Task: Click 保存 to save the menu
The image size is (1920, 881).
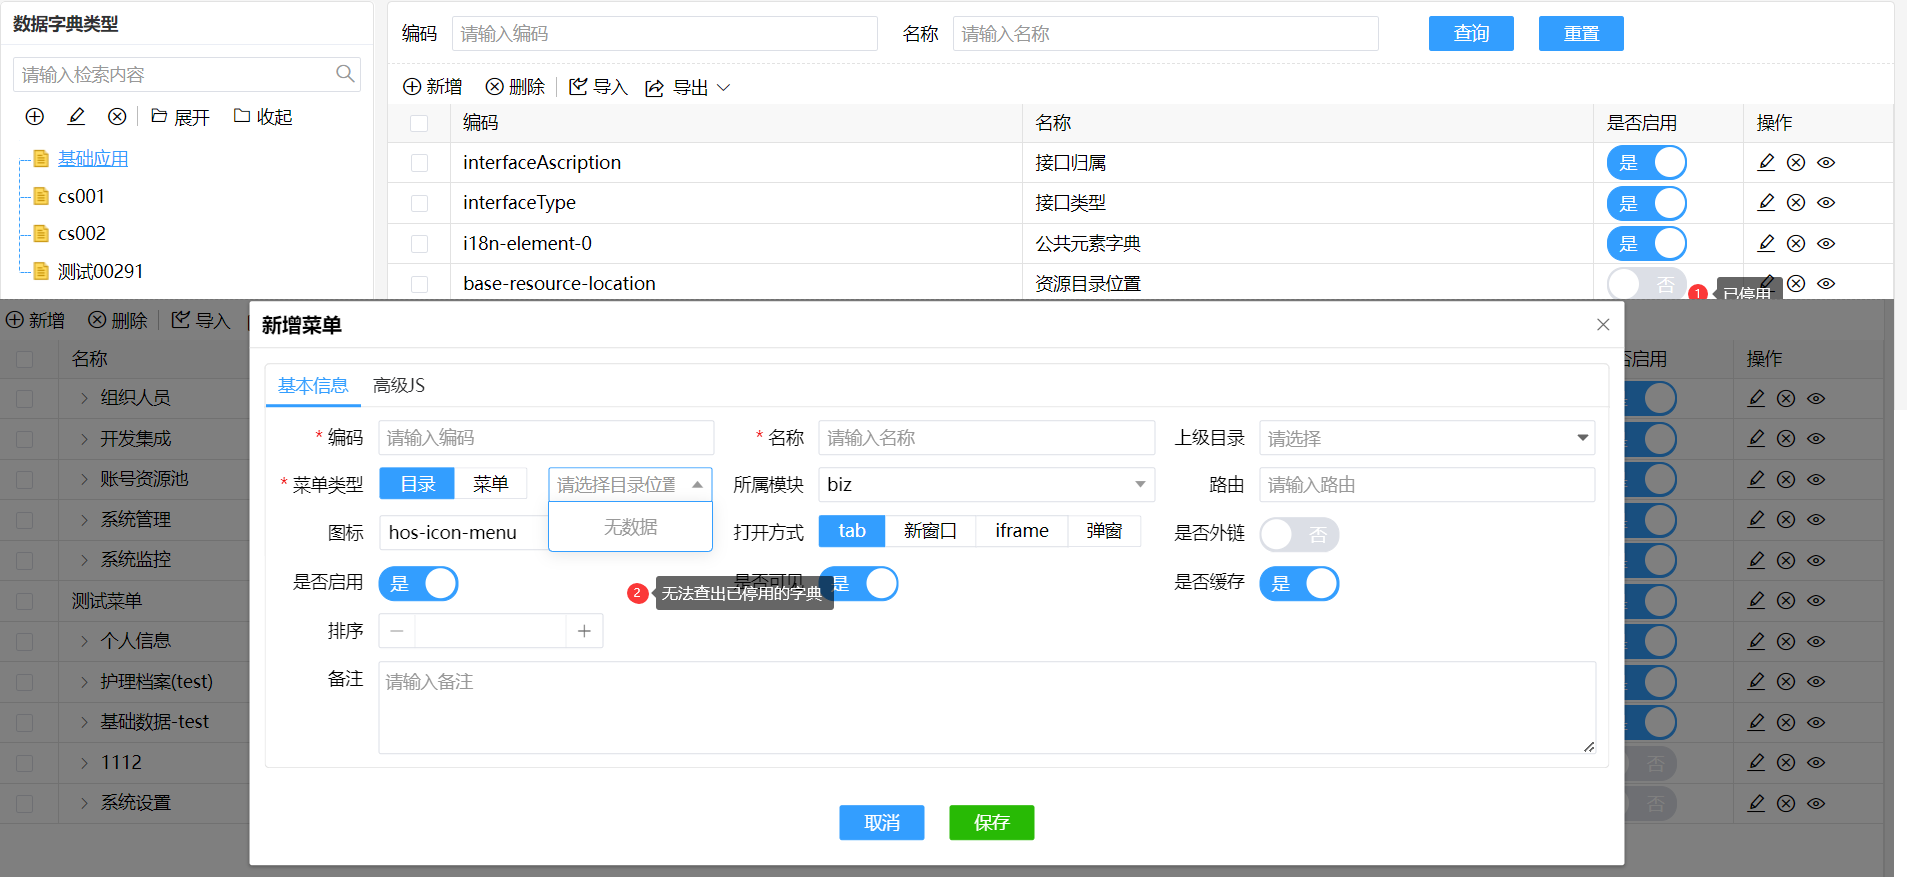Action: click(x=991, y=823)
